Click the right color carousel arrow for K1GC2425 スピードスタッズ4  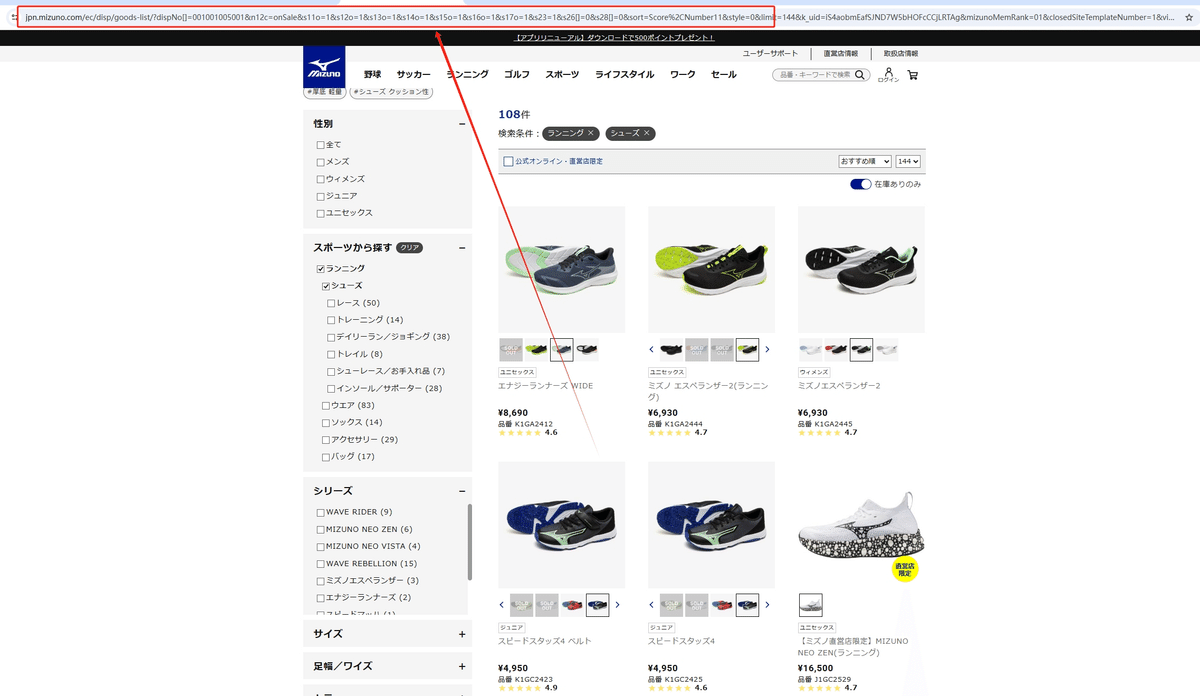pyautogui.click(x=768, y=604)
